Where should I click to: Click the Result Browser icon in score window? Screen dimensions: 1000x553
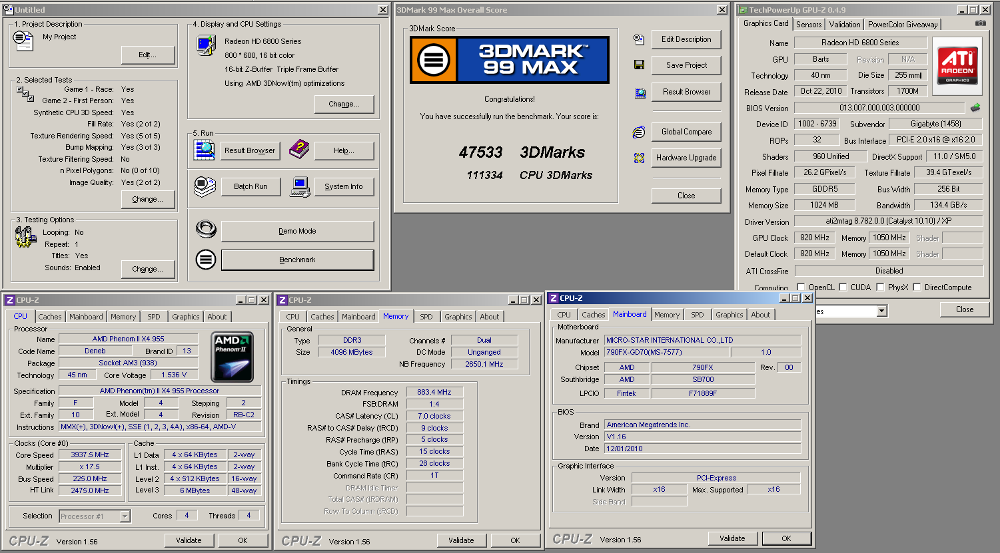[x=640, y=93]
